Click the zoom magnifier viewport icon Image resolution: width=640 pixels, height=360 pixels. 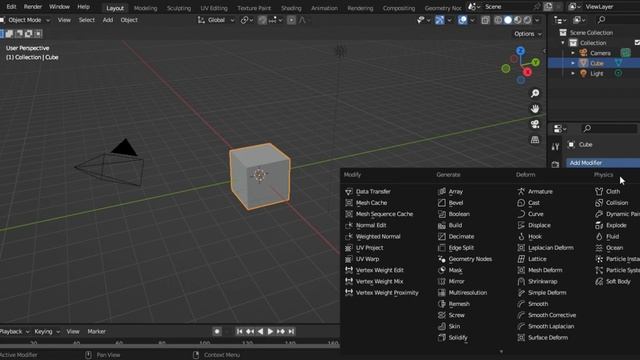(535, 93)
